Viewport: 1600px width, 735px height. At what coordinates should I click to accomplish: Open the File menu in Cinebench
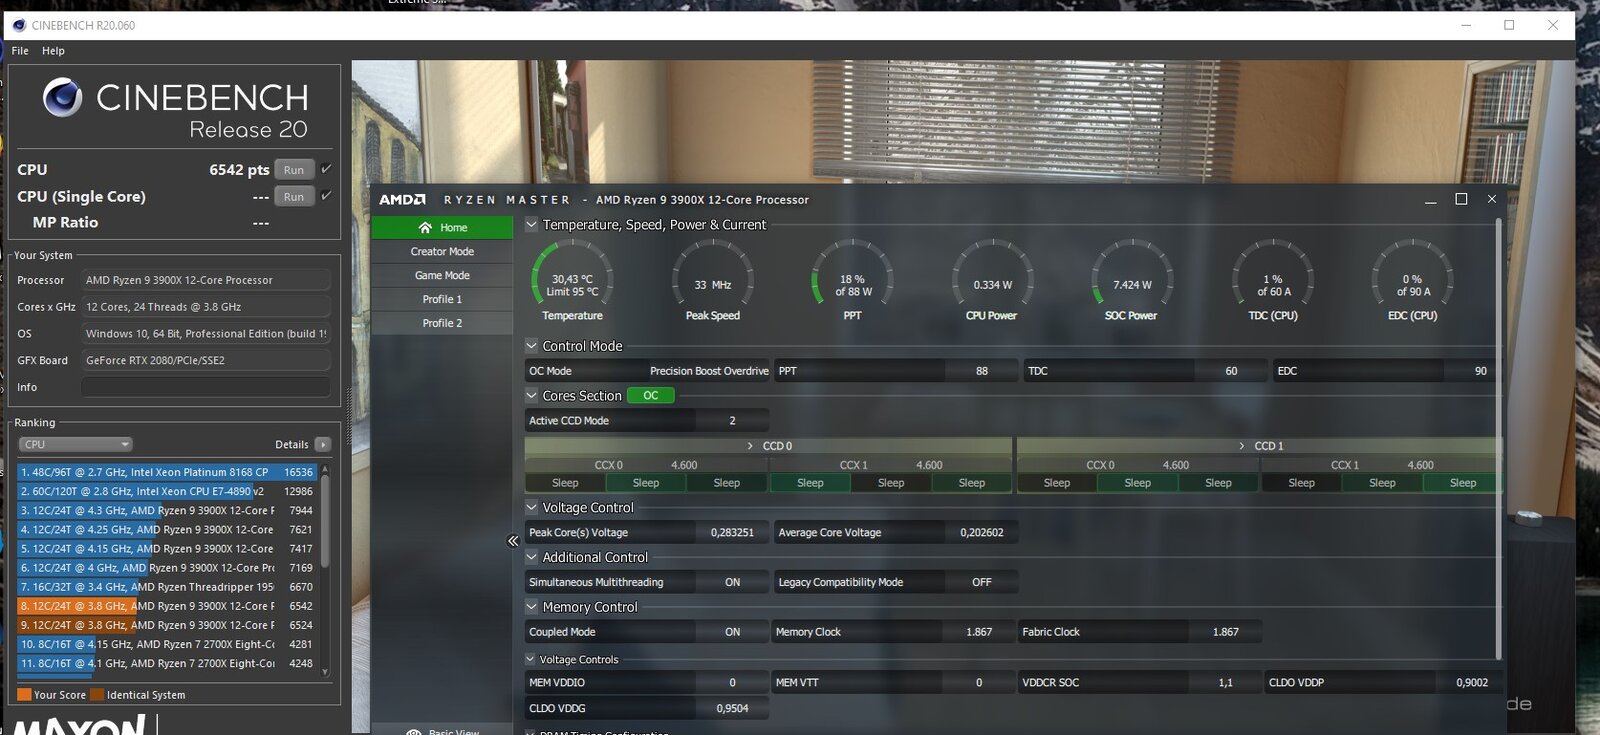click(20, 51)
